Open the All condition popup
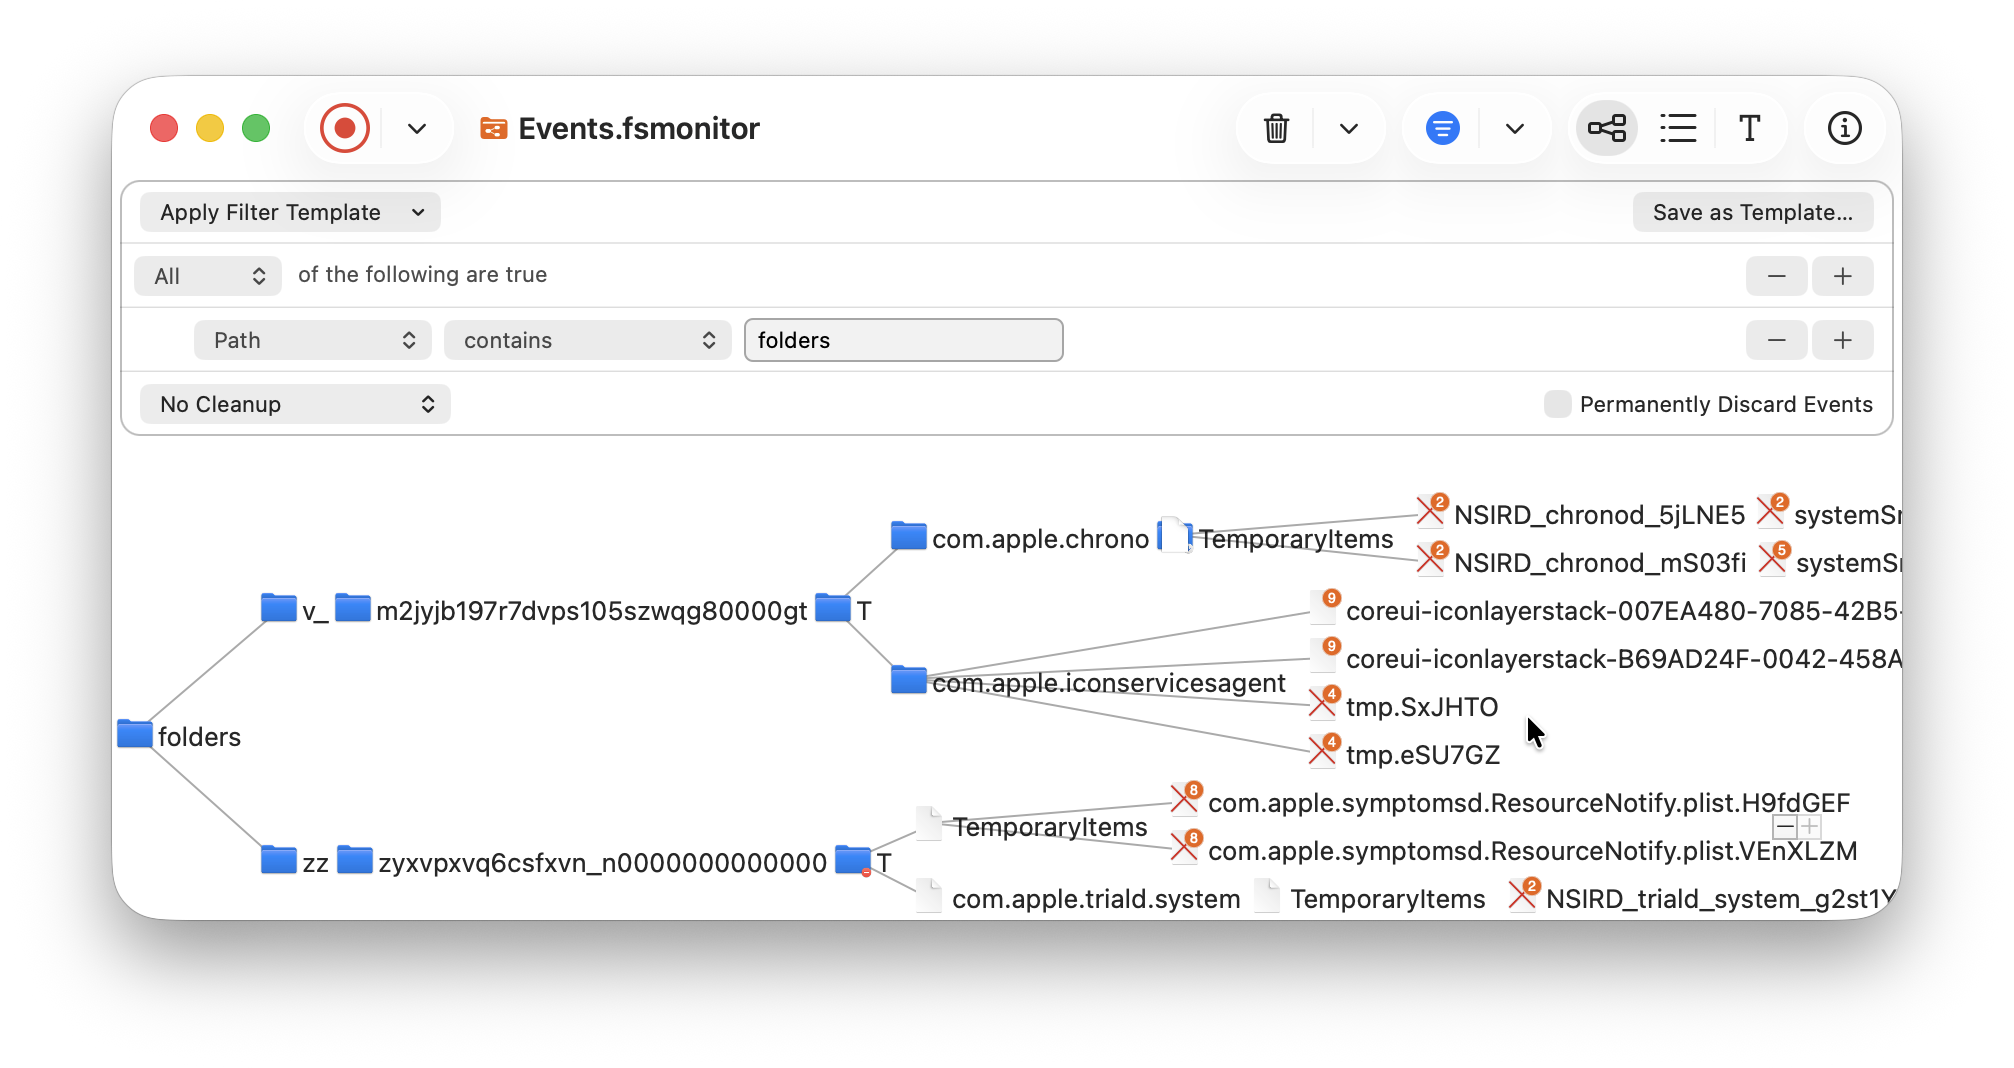Viewport: 2014px width, 1068px height. 208,276
